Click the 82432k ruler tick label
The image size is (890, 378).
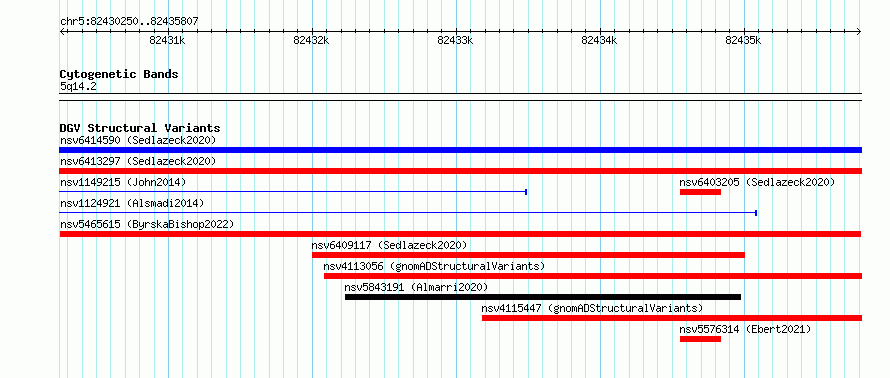311,40
